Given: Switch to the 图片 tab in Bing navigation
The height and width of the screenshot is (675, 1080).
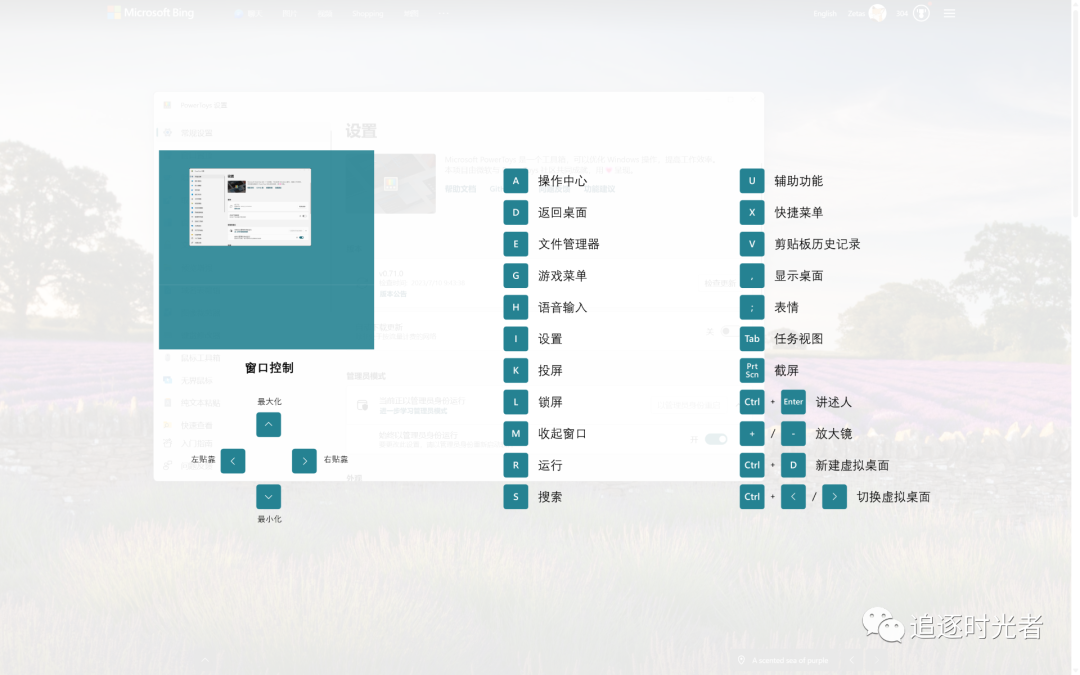Looking at the screenshot, I should pos(292,12).
